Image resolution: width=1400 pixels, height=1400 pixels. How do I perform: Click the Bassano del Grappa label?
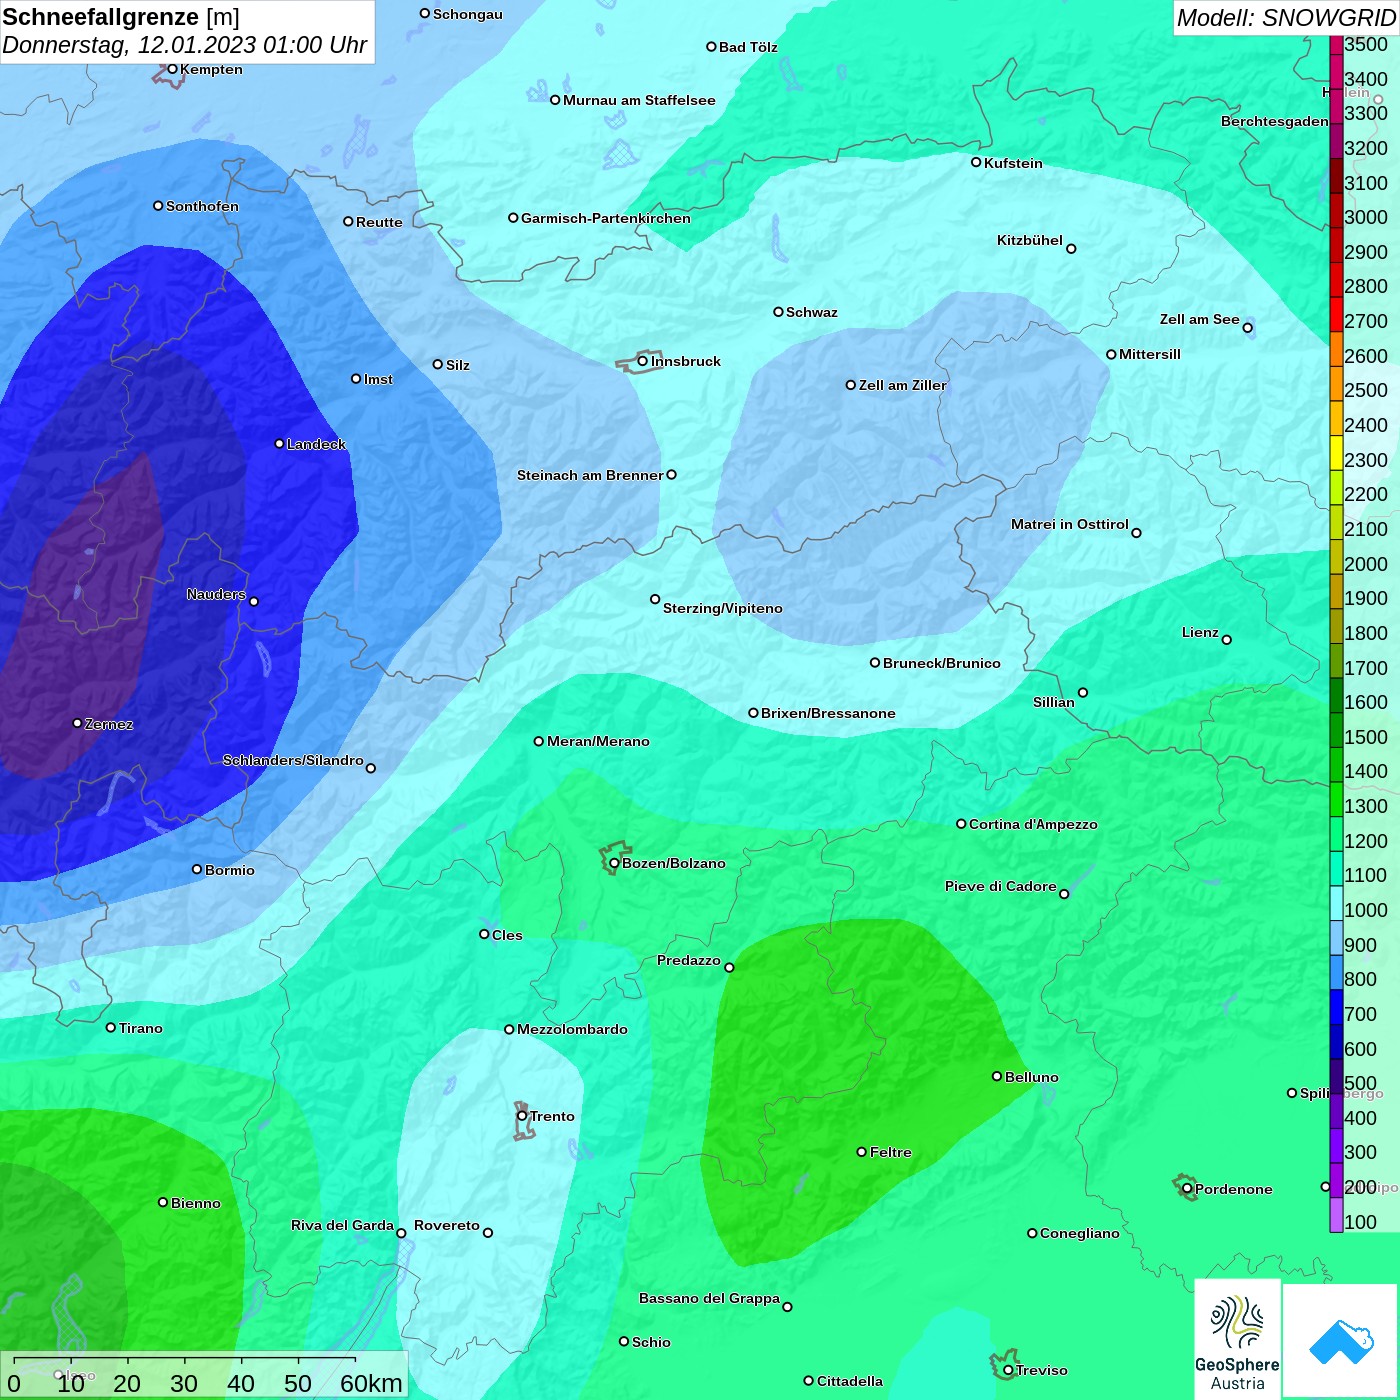click(x=710, y=1298)
